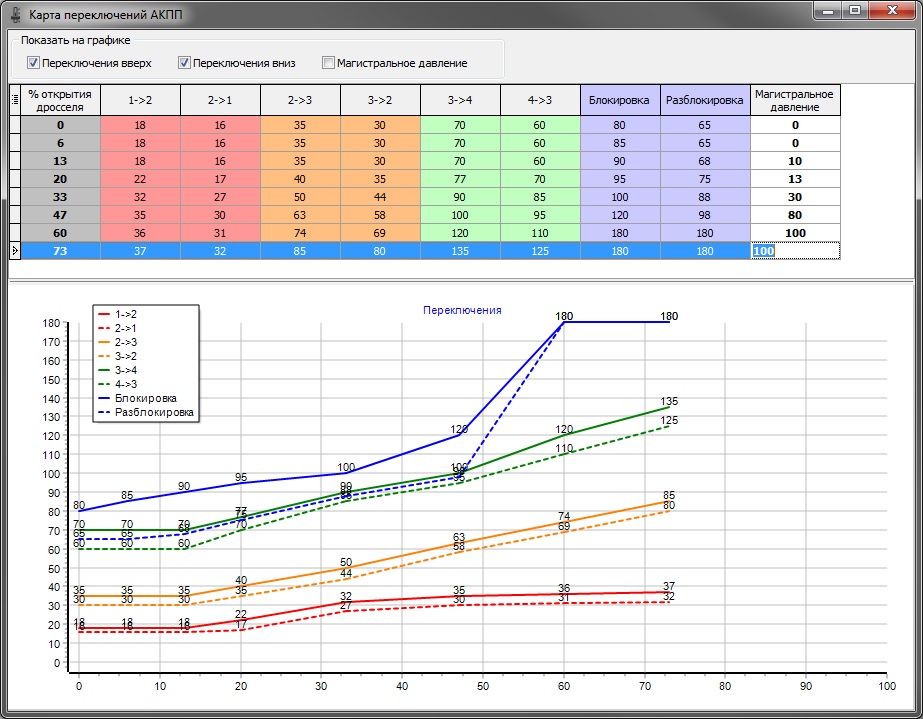Click the 3->4 column header in table
923x719 pixels.
(x=460, y=100)
